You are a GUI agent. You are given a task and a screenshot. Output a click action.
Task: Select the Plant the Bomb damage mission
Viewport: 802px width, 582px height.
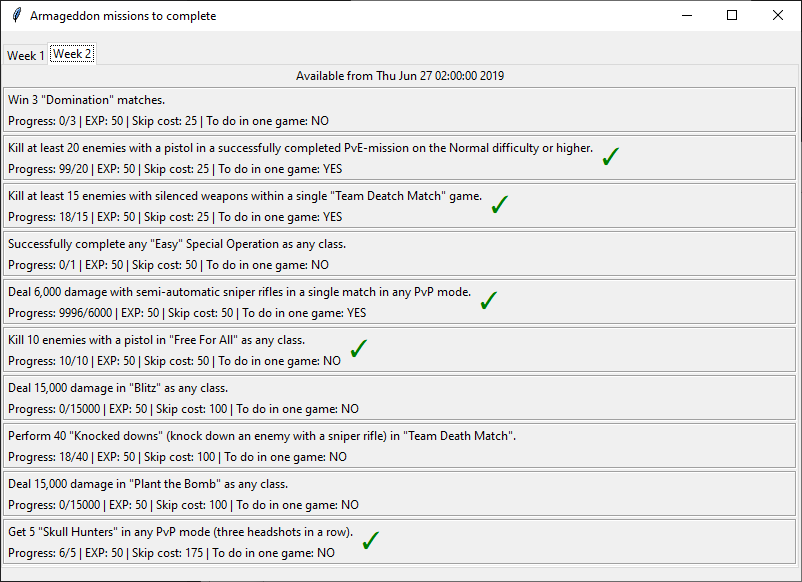point(399,494)
